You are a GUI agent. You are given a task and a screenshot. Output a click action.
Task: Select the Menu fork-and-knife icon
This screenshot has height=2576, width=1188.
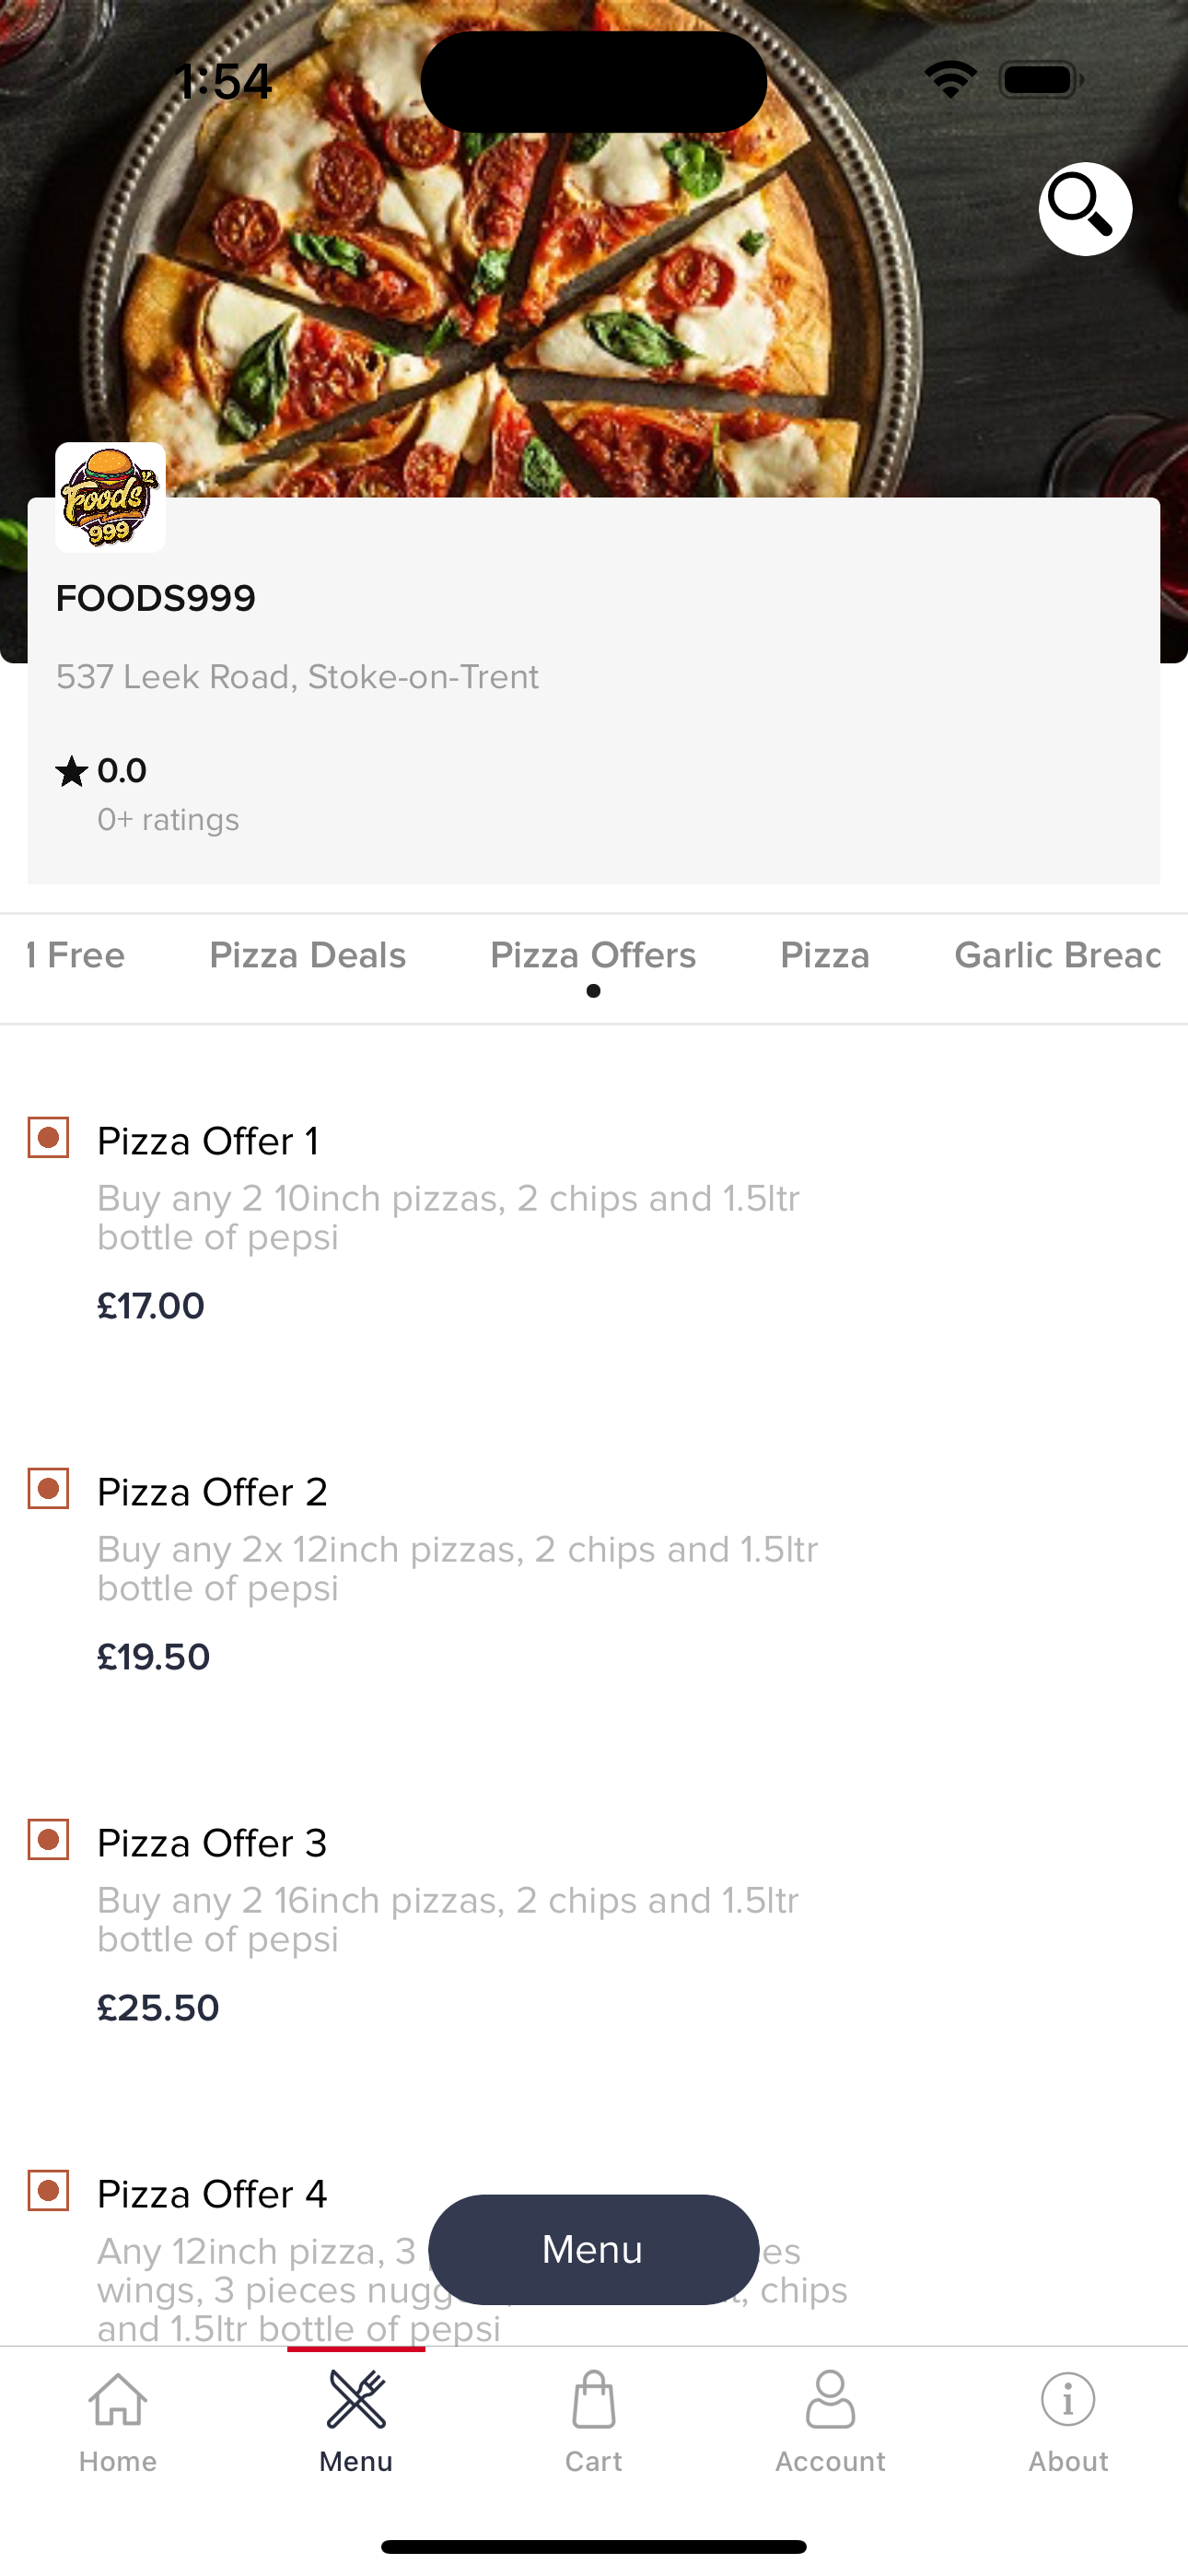pos(356,2399)
